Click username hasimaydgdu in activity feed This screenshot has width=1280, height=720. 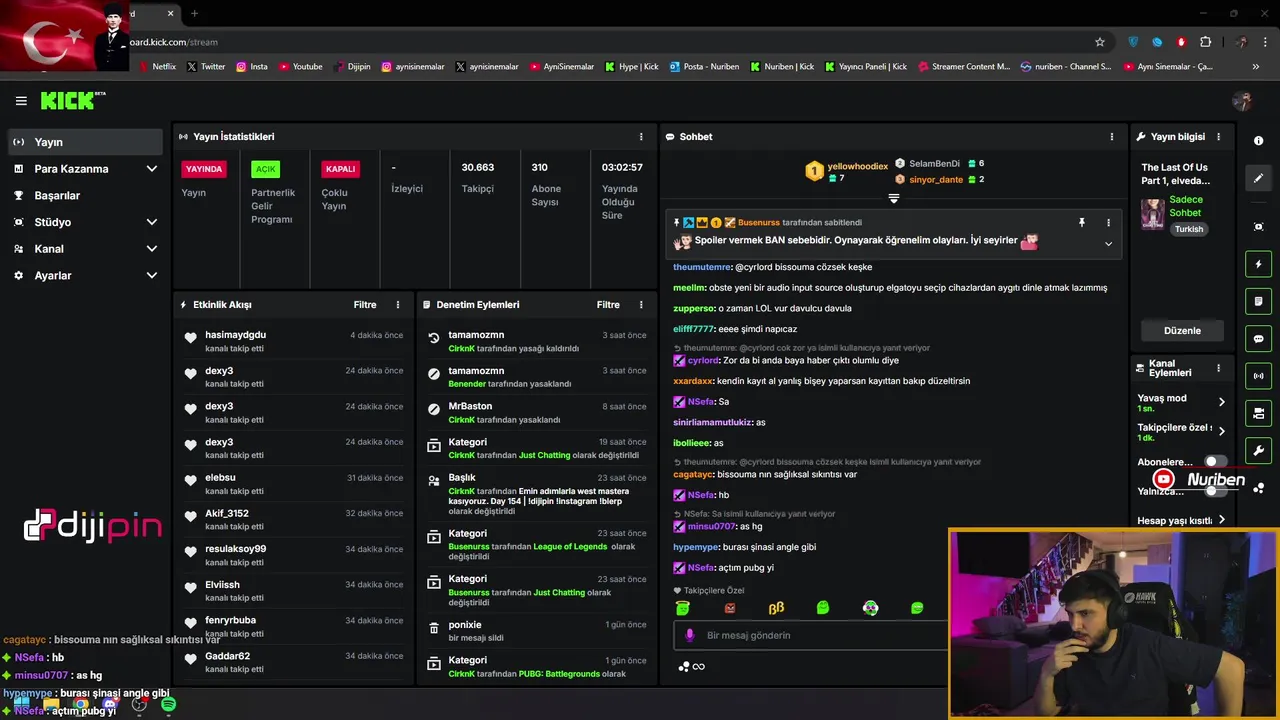click(x=235, y=335)
